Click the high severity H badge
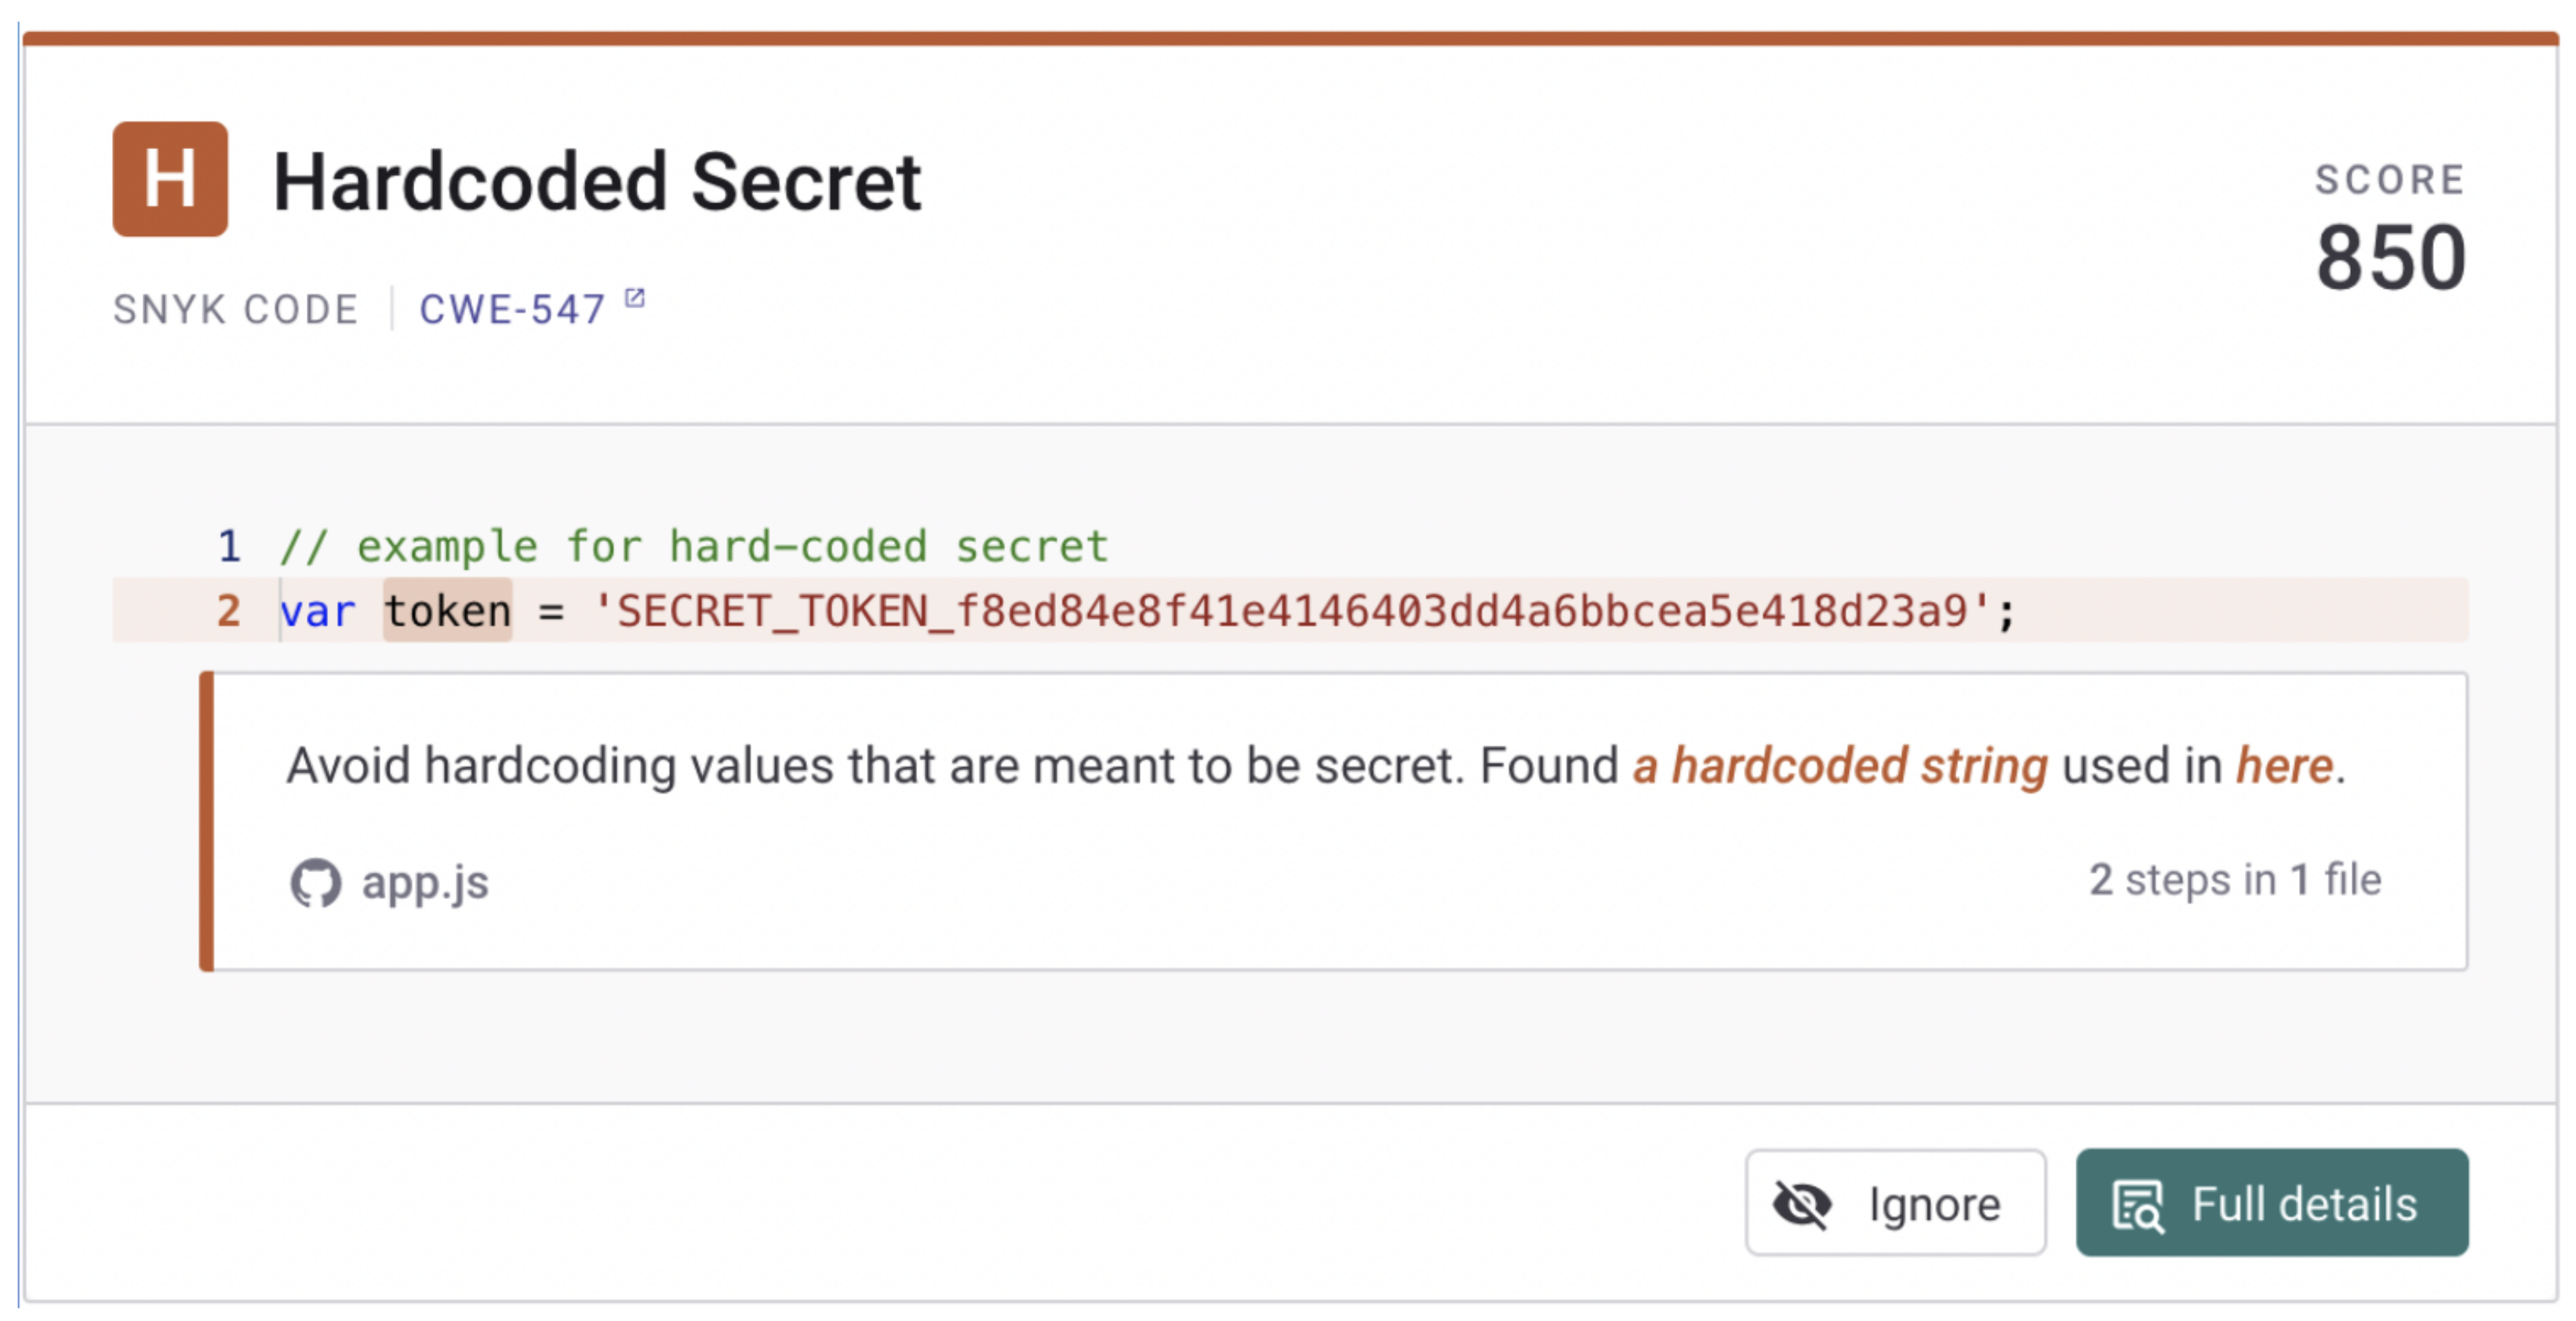 point(170,180)
